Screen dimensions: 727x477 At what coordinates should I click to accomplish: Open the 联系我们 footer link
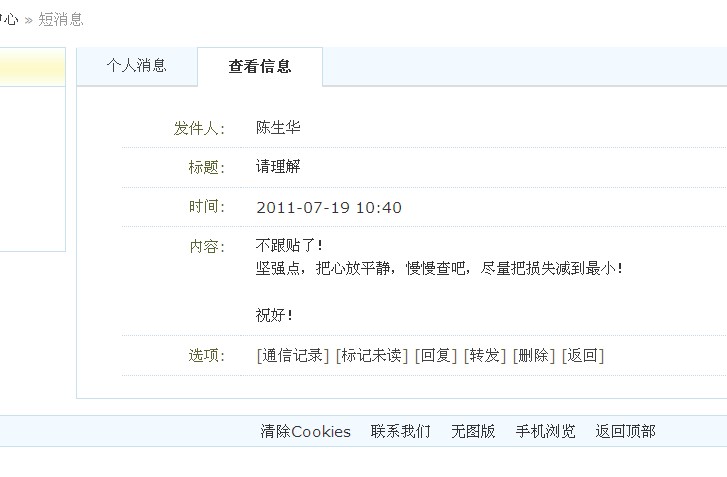tap(401, 432)
